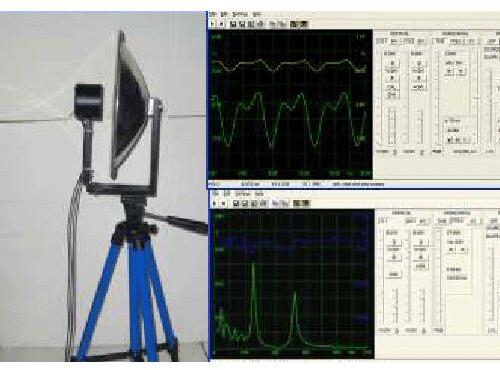The image size is (500, 370).
Task: Click the second save-disk icon in lower toolbar
Action: [245, 203]
